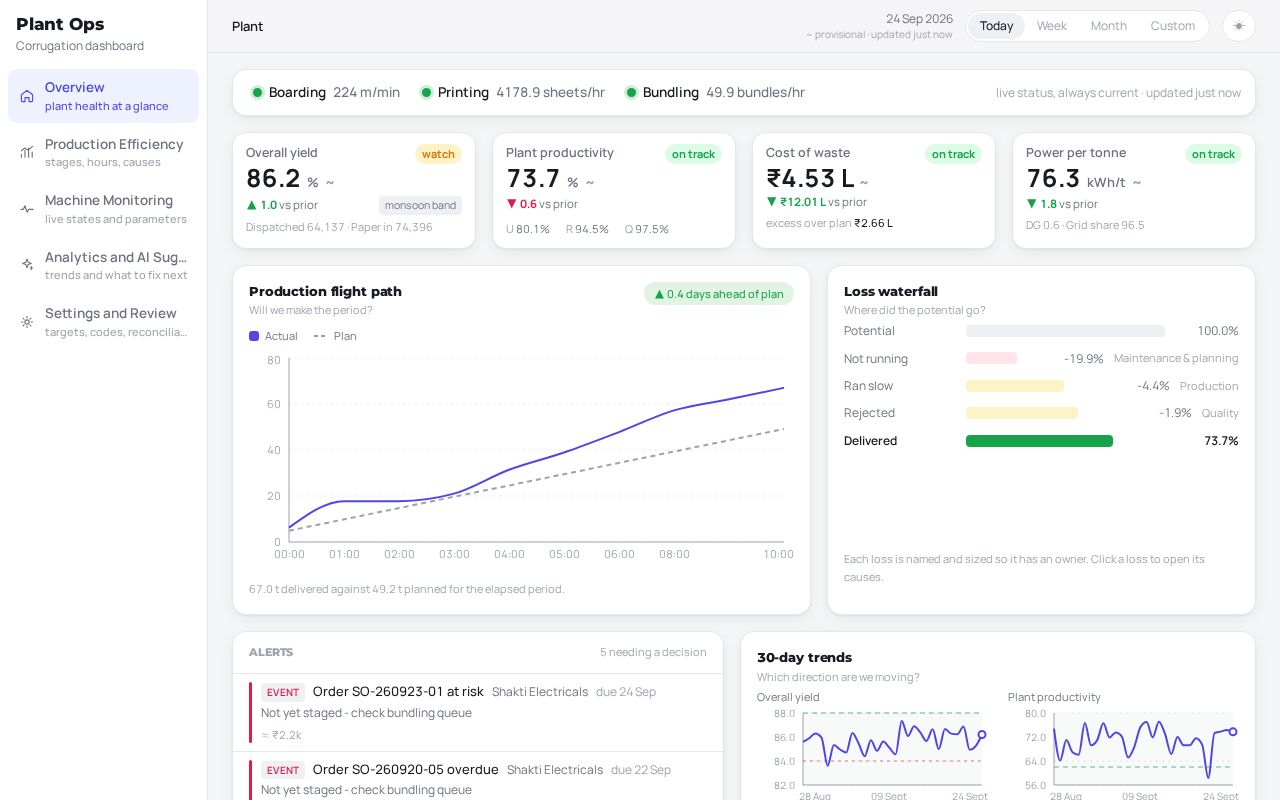Click the Plant Ops dashboard title
Viewport: 1280px width, 800px height.
tap(60, 24)
